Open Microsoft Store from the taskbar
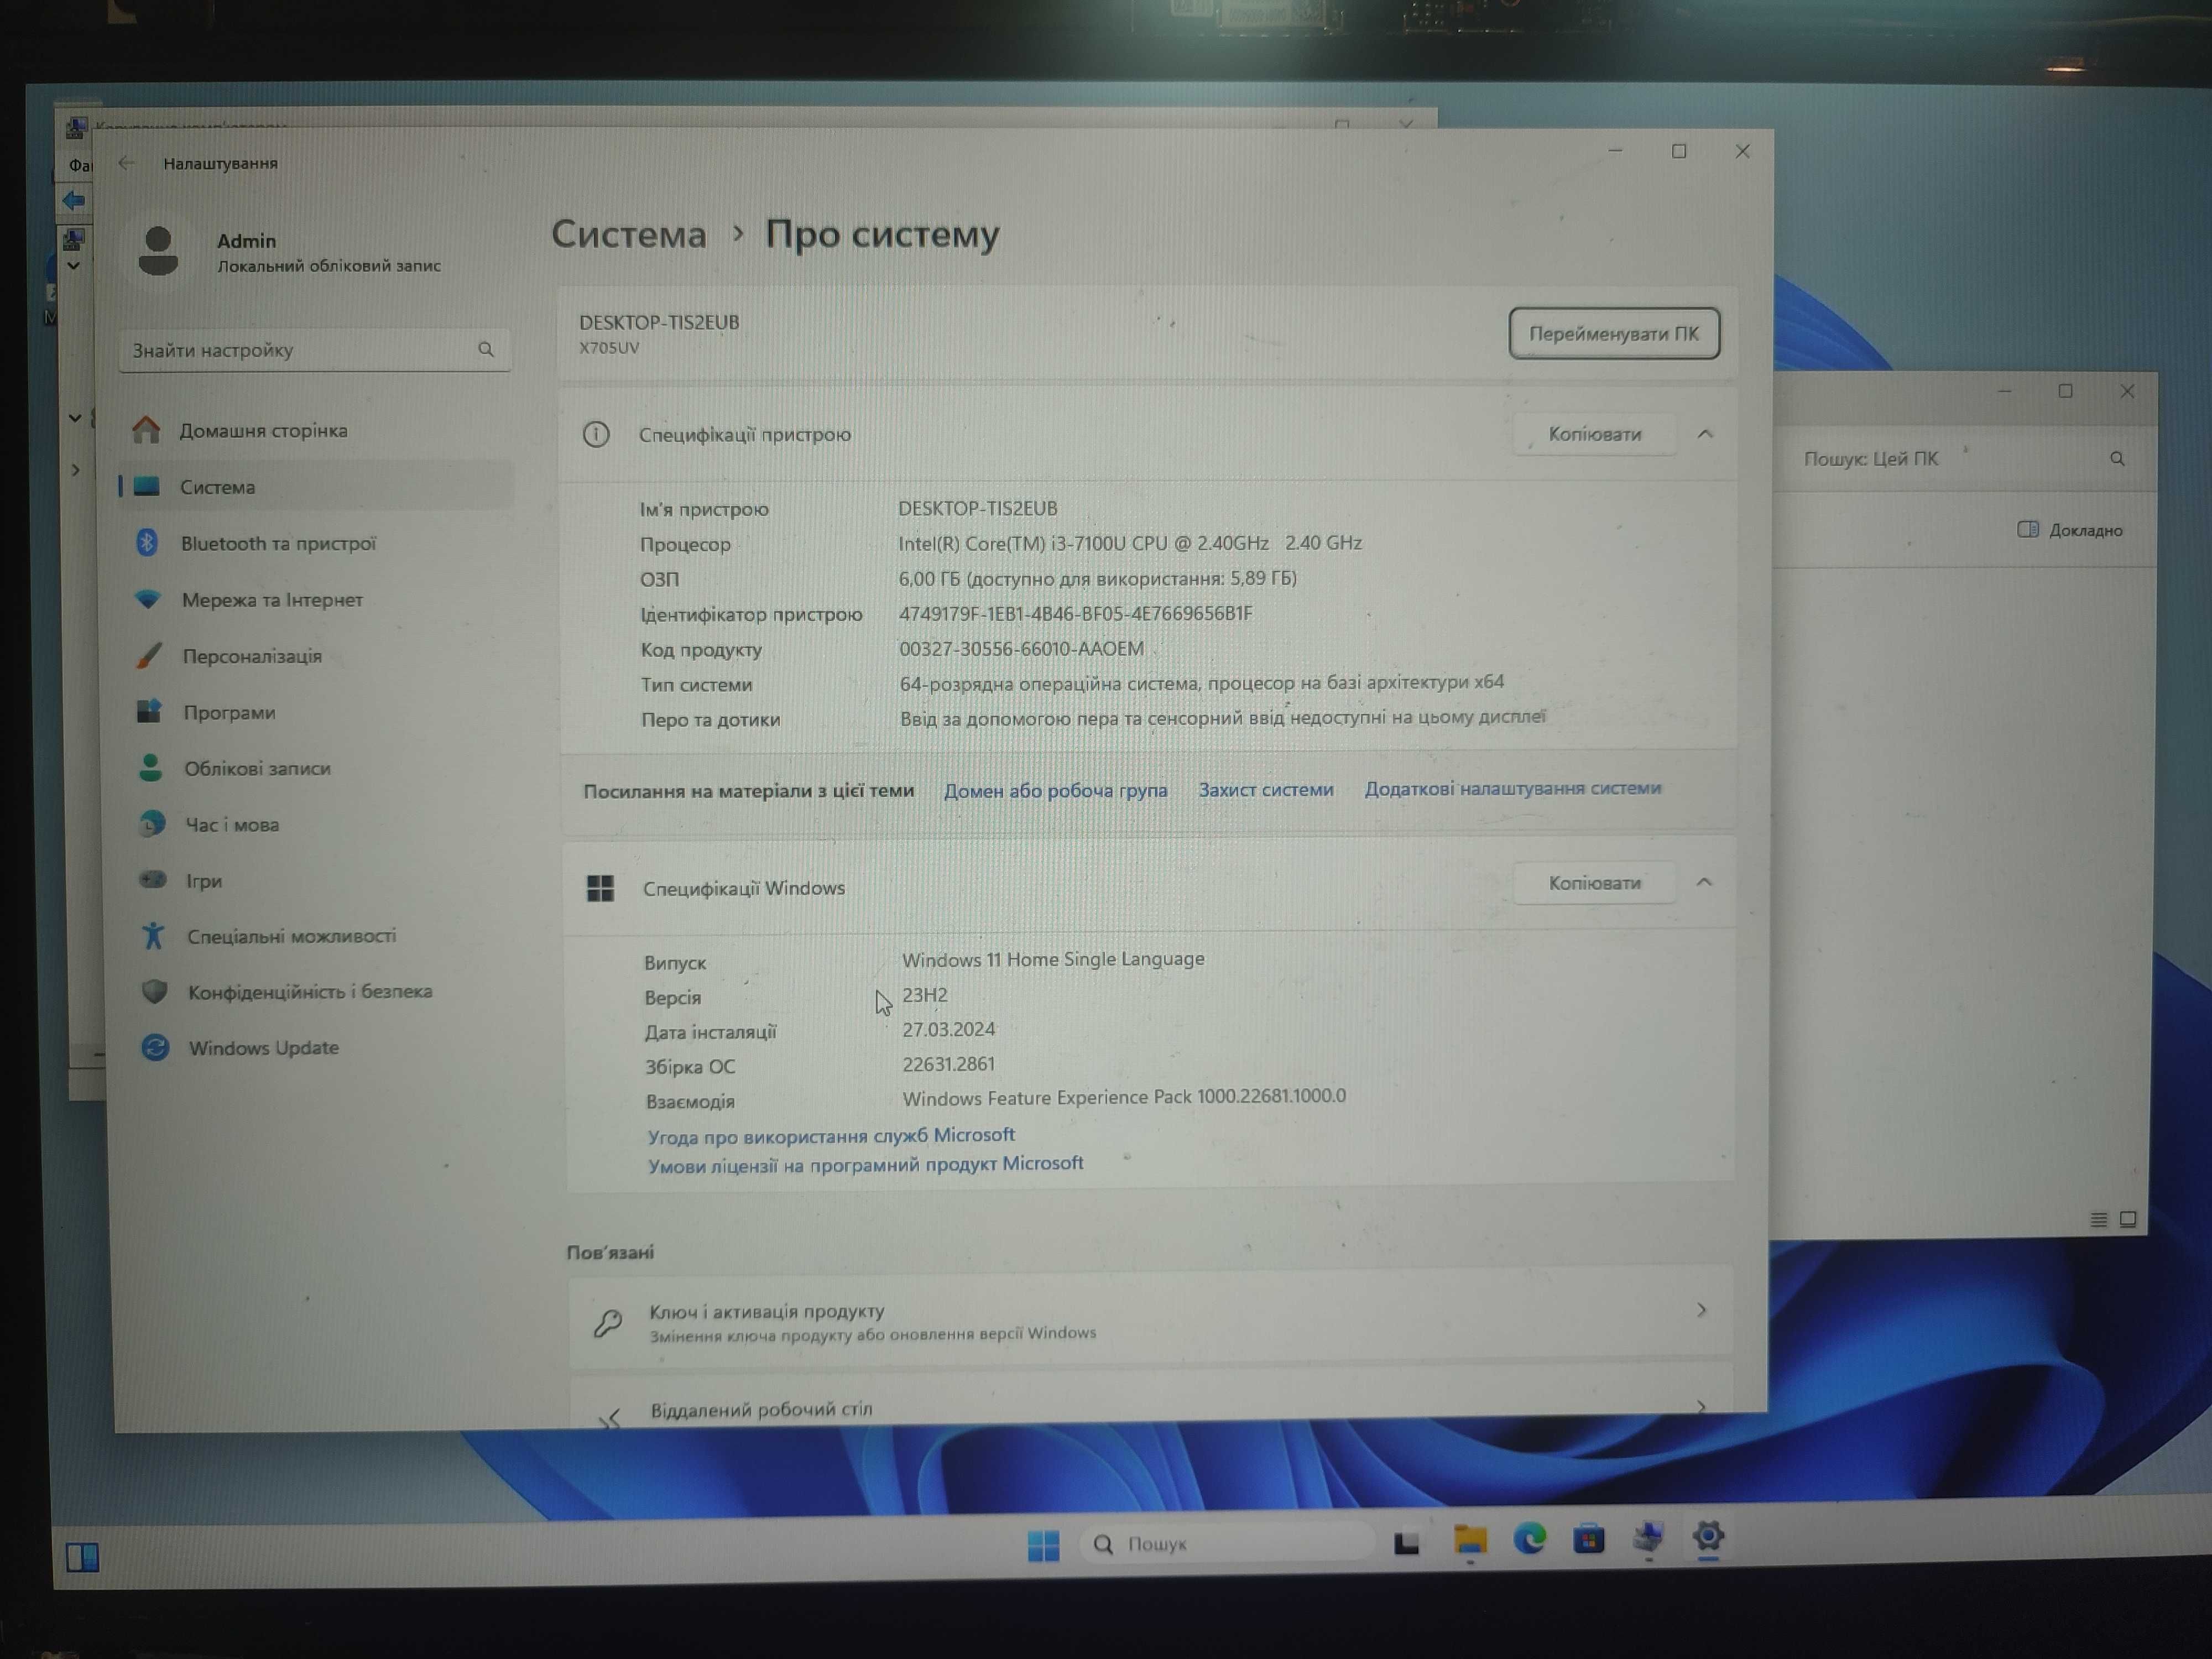2212x1659 pixels. pos(1589,1538)
